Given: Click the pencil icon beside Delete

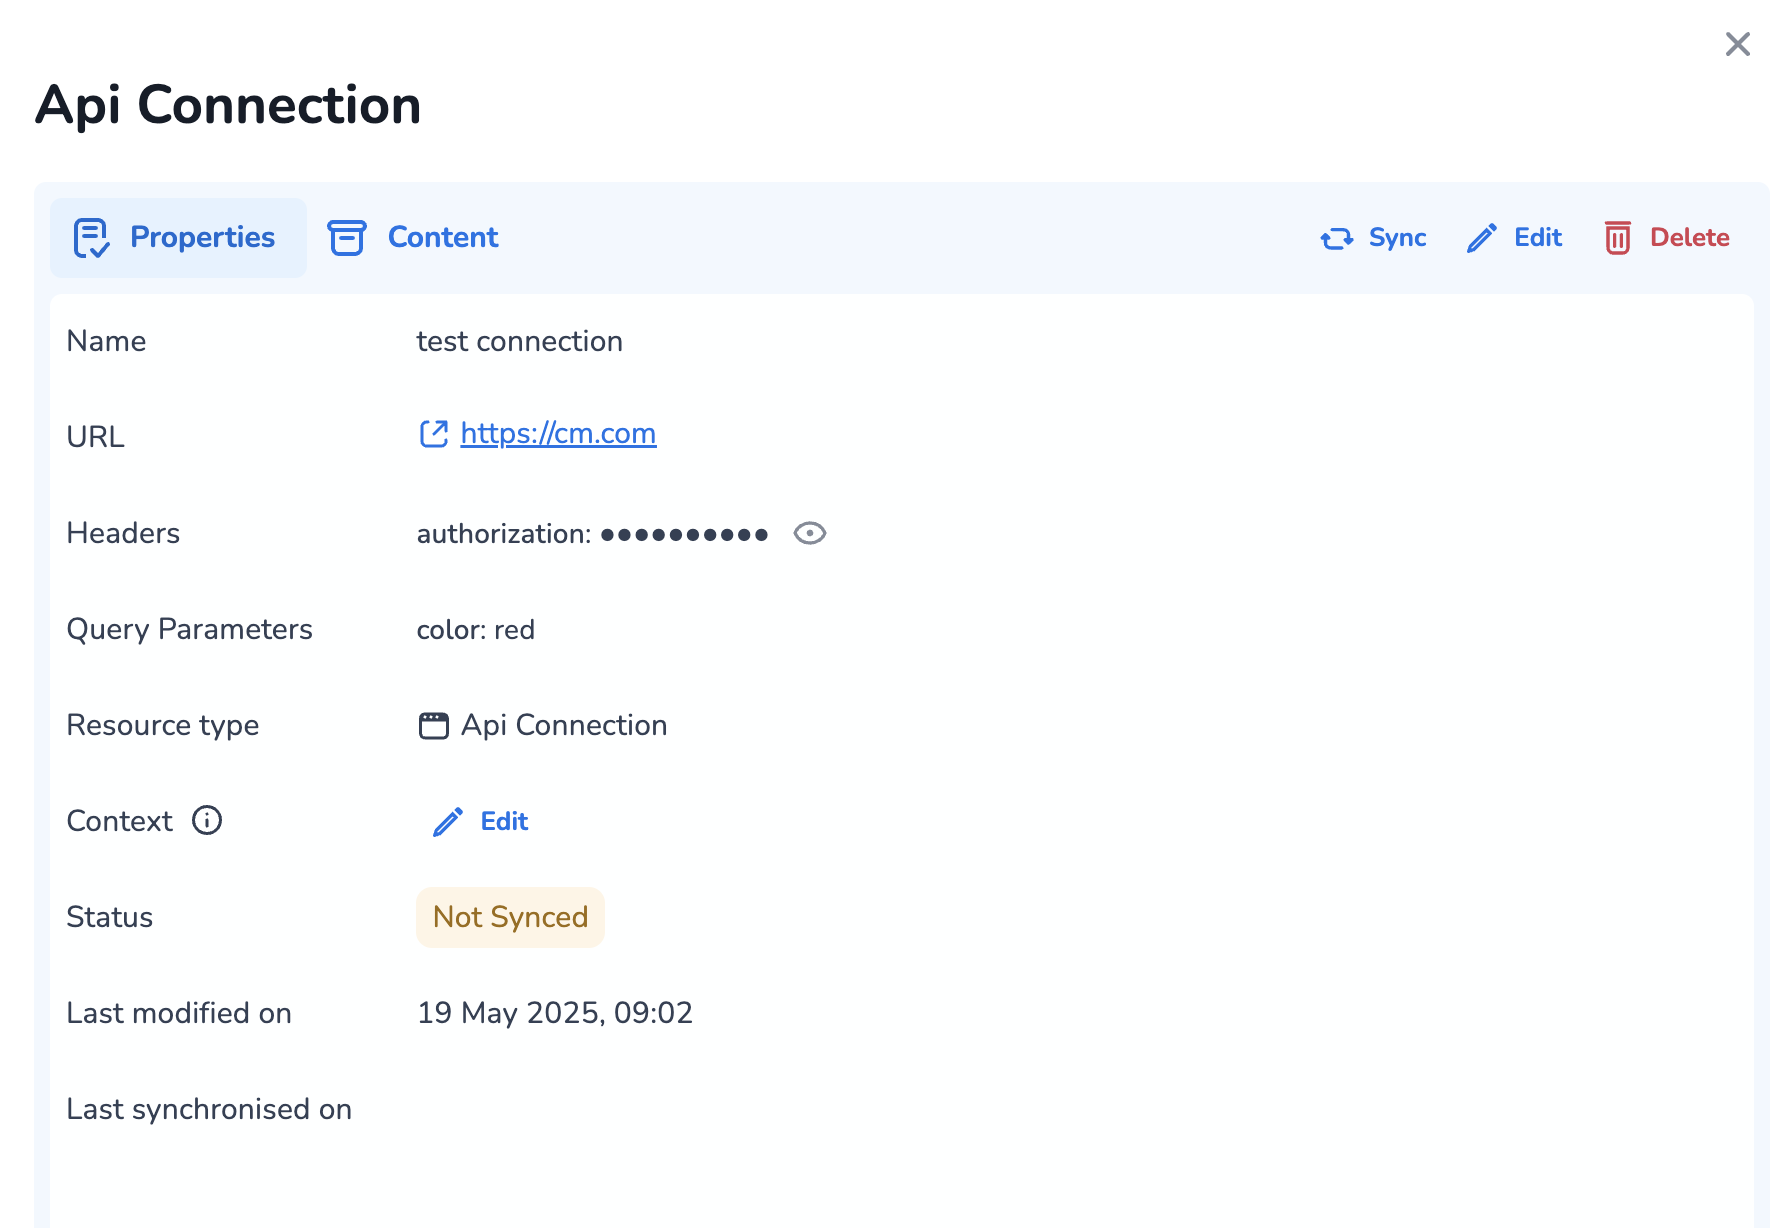Looking at the screenshot, I should tap(1481, 238).
